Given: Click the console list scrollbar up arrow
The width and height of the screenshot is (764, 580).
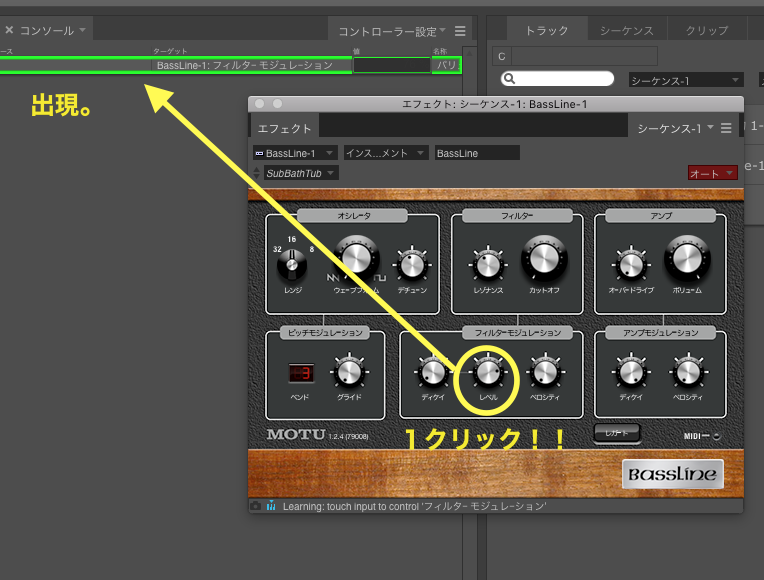Looking at the screenshot, I should click(x=469, y=53).
